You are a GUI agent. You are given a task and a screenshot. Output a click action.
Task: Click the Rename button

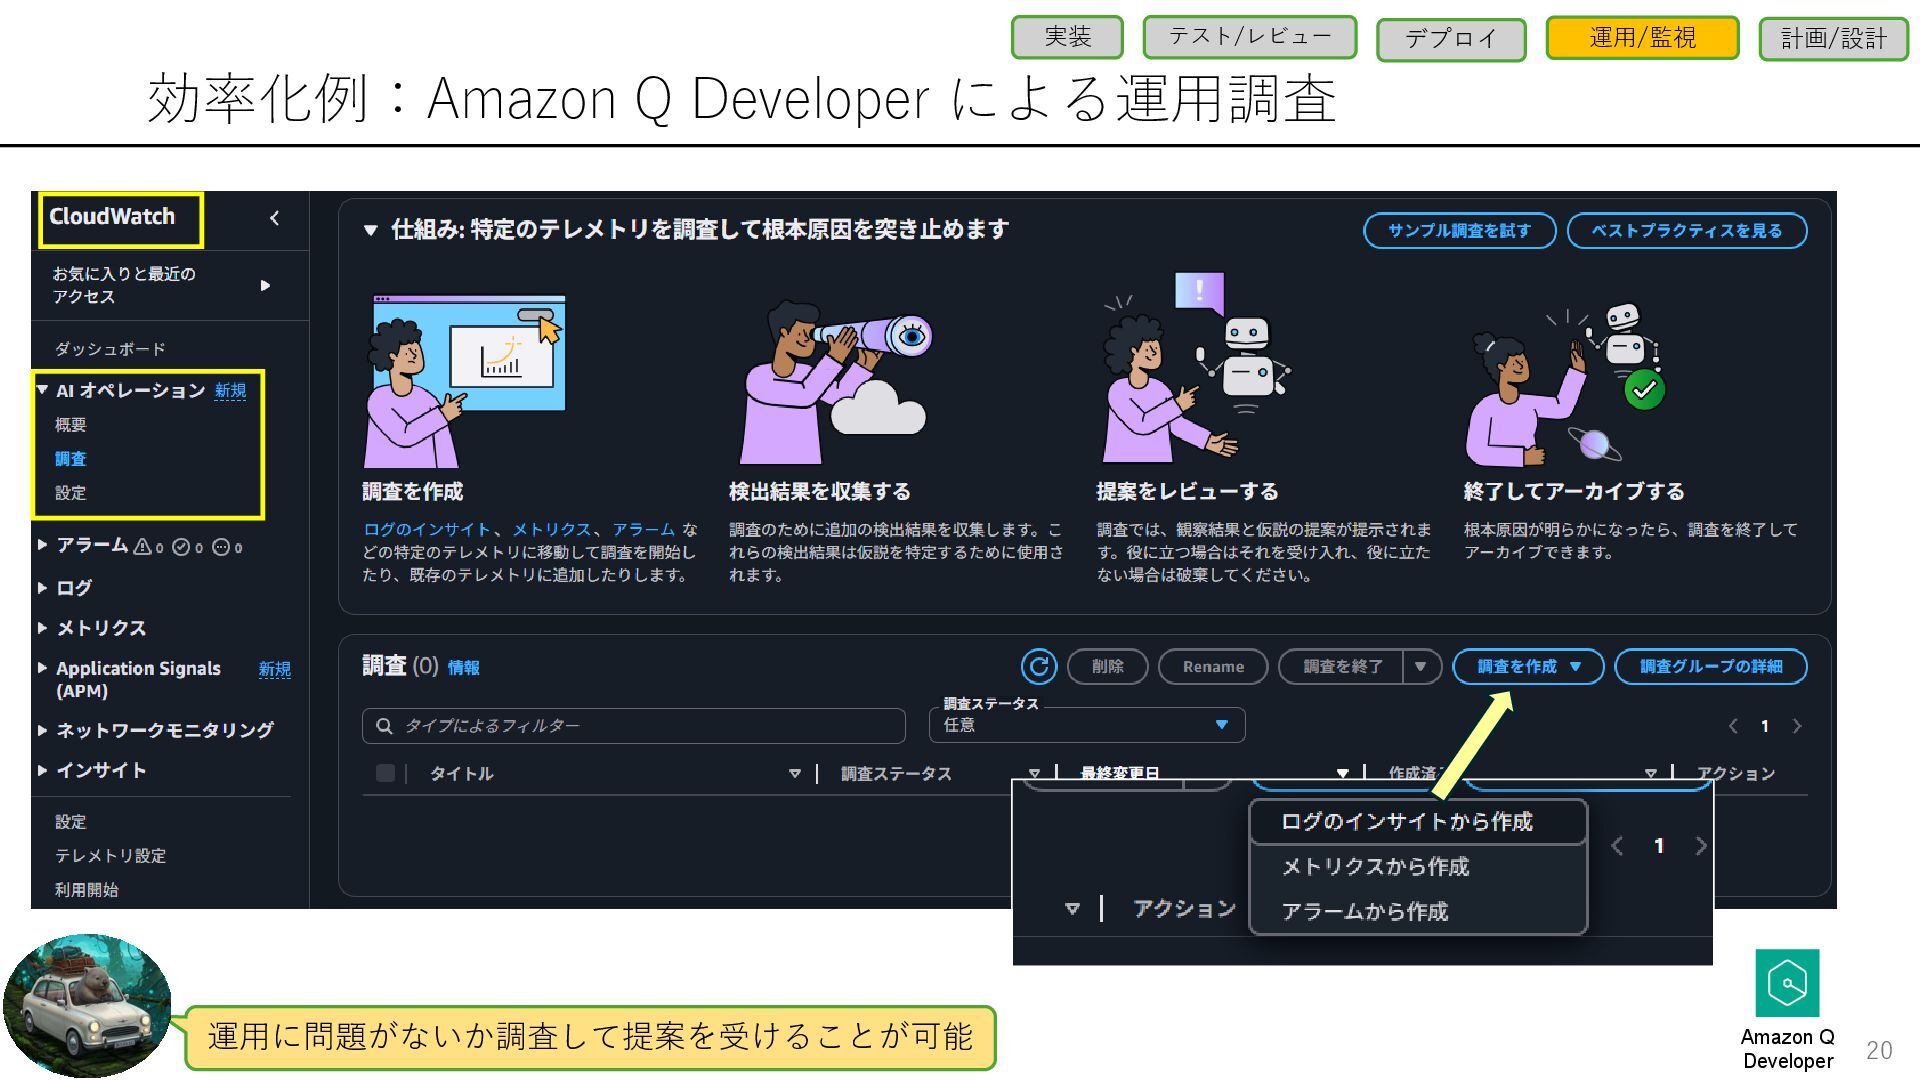coord(1213,666)
